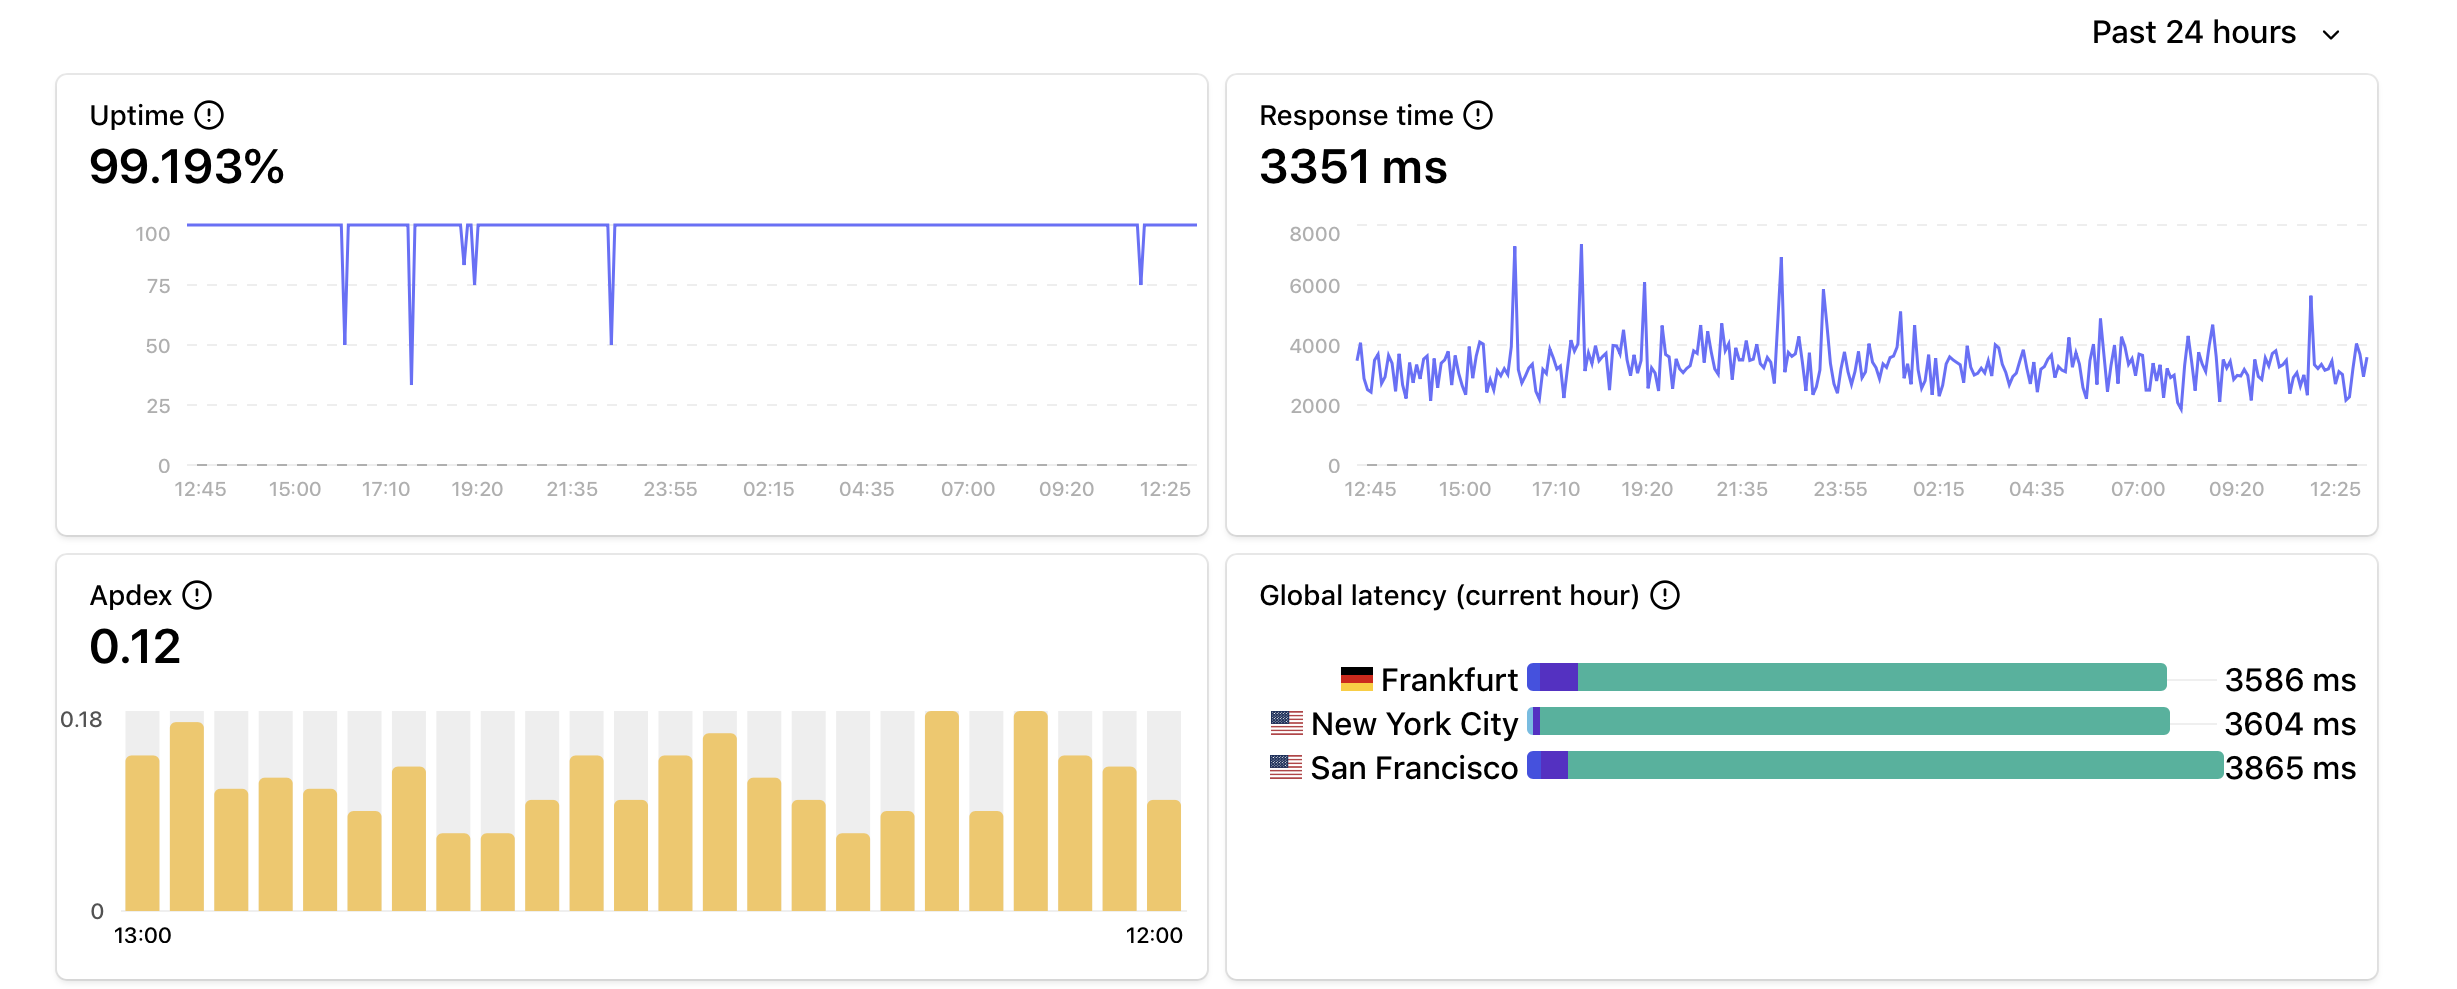Click the 3865 ms San Francisco latency label
This screenshot has width=2457, height=989.
[2290, 768]
